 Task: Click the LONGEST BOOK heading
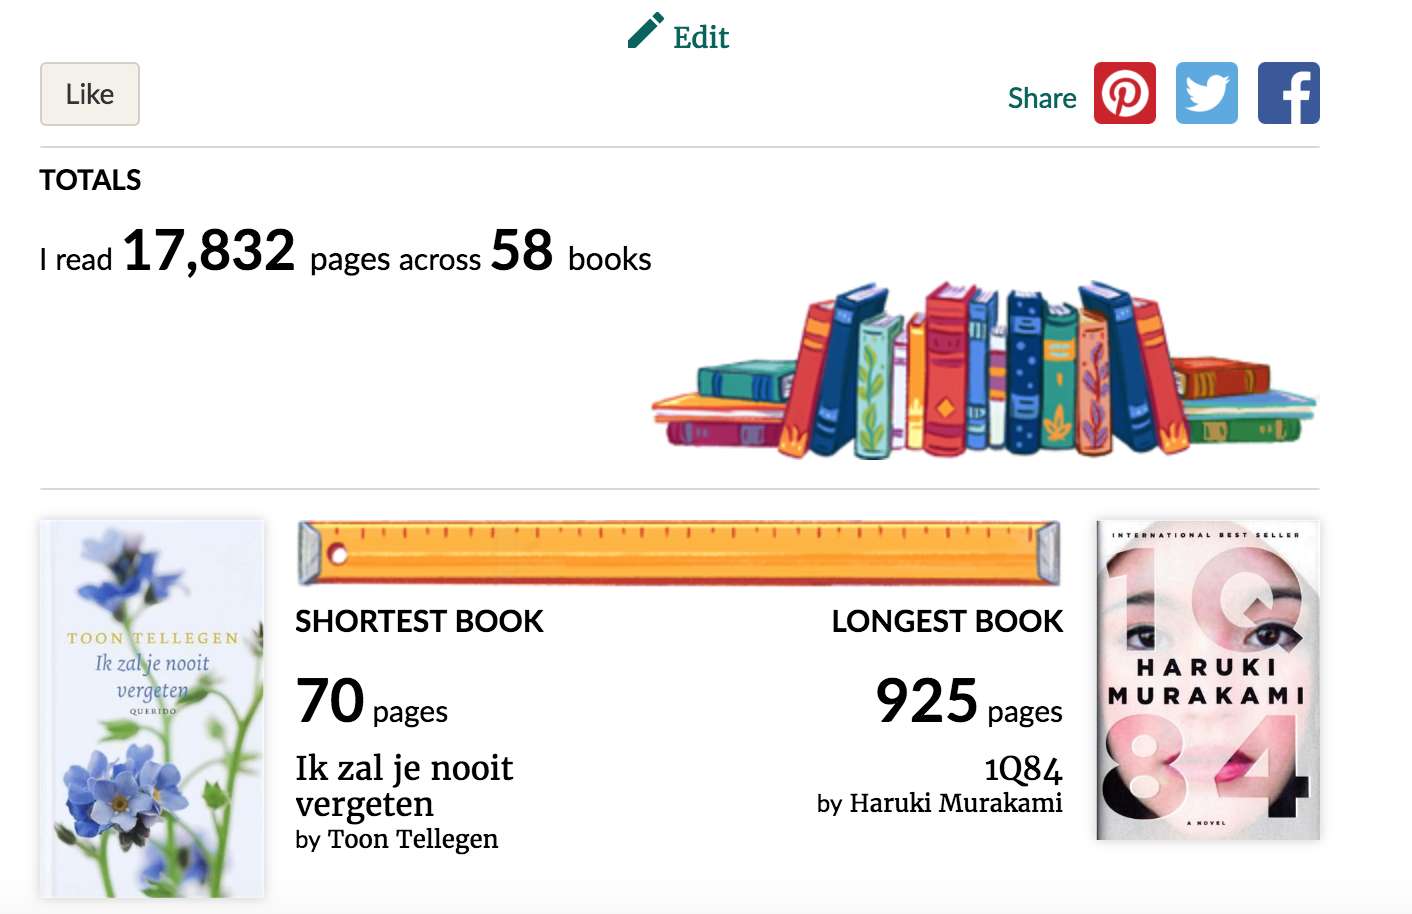(x=947, y=621)
